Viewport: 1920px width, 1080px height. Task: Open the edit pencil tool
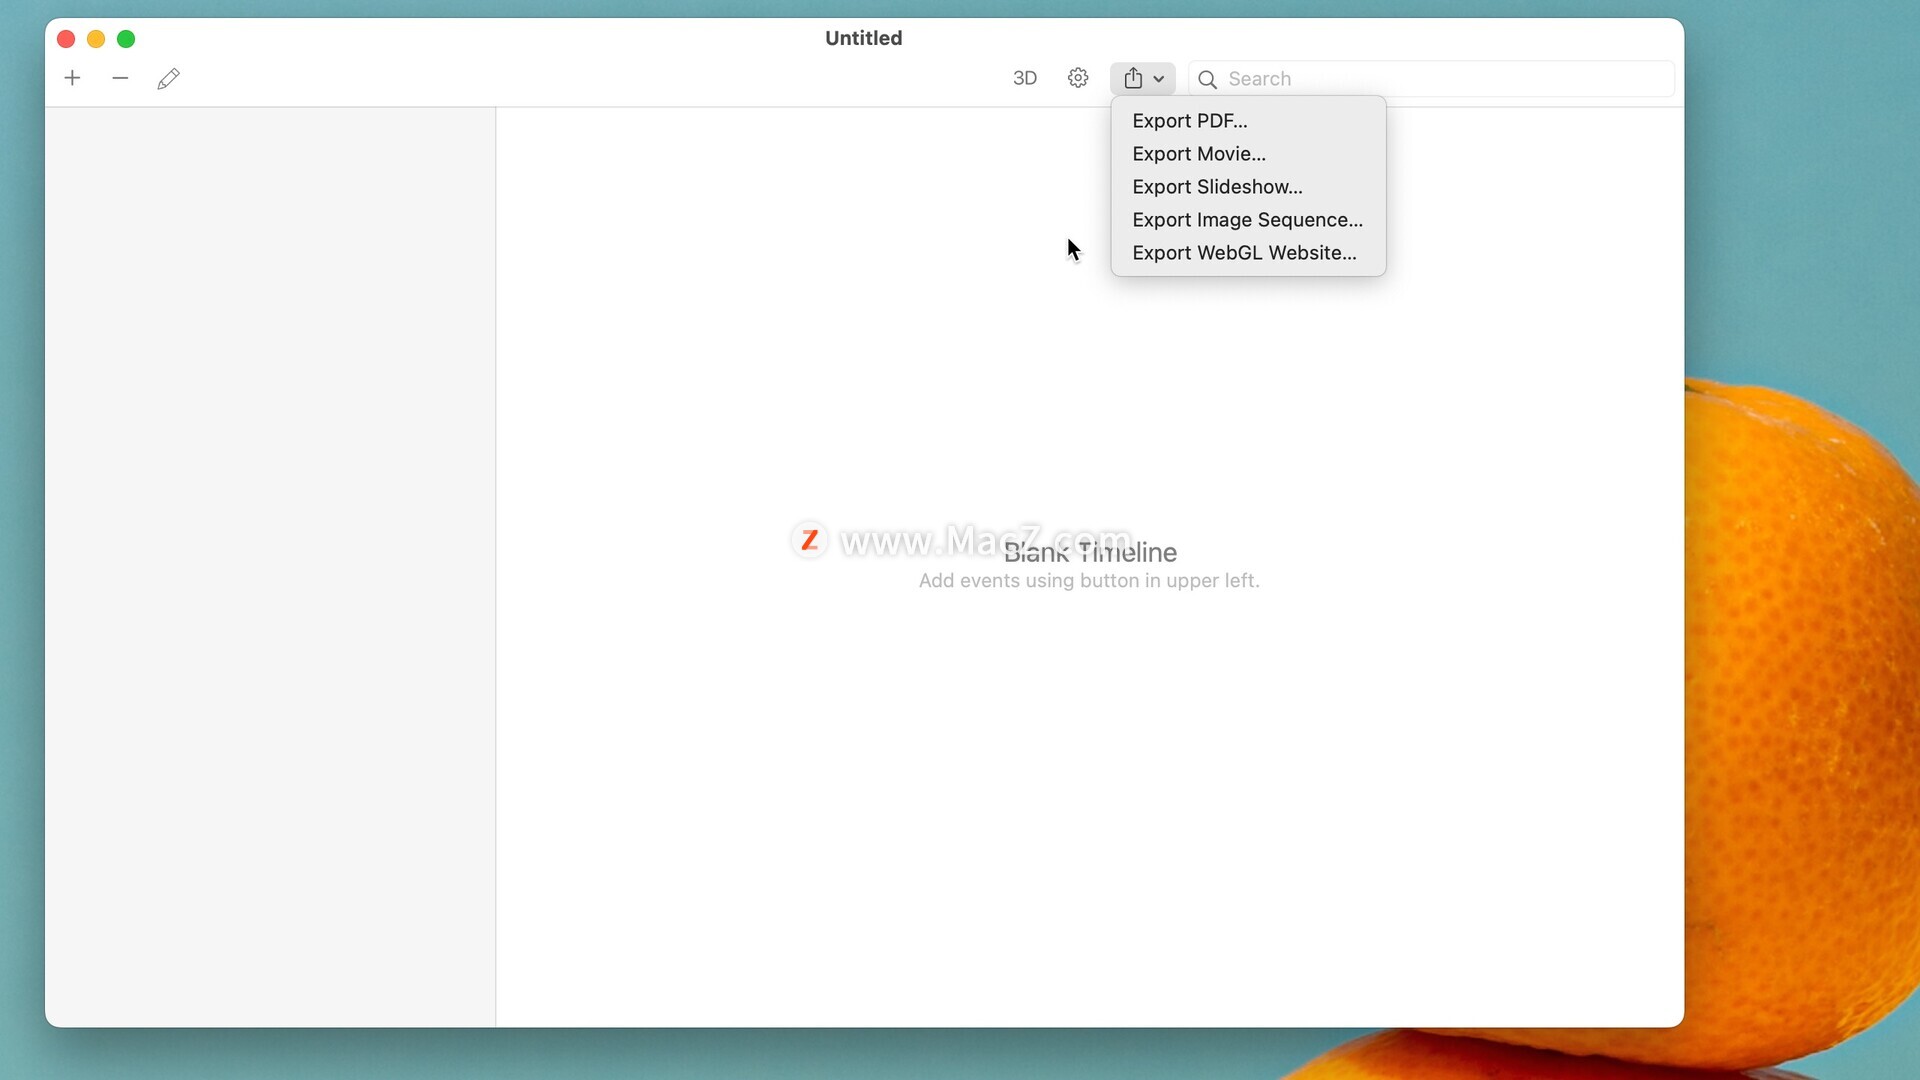pyautogui.click(x=168, y=78)
